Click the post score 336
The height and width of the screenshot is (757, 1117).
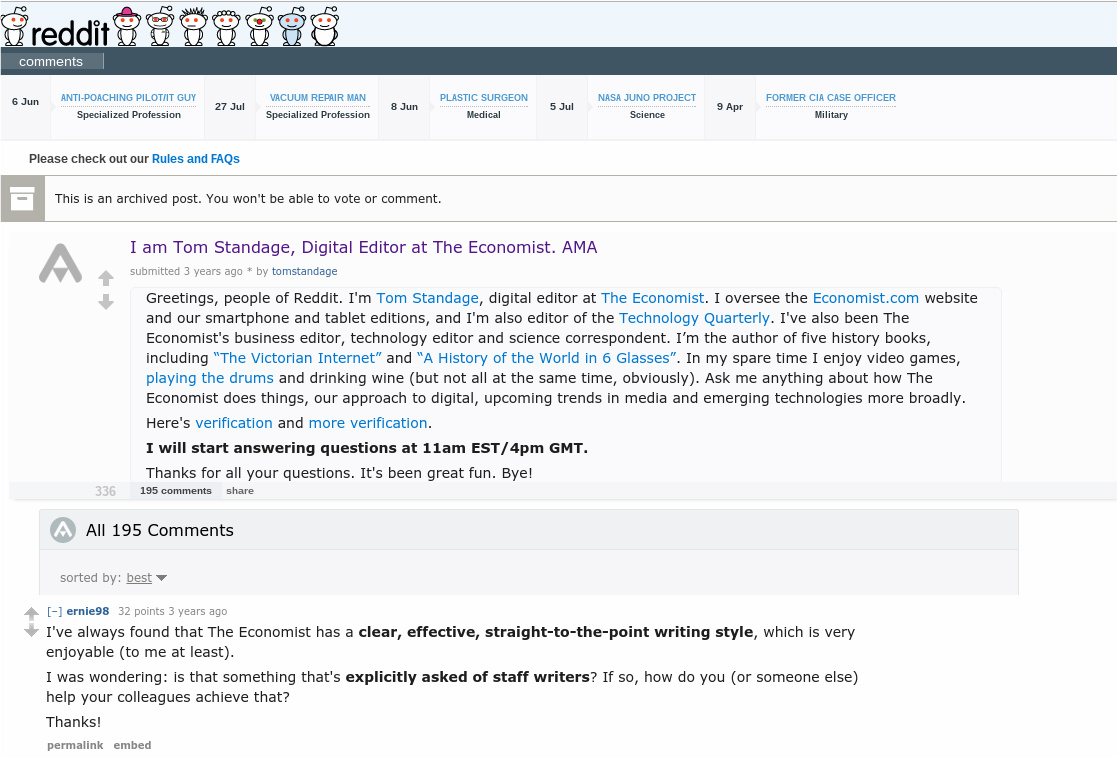tap(105, 491)
